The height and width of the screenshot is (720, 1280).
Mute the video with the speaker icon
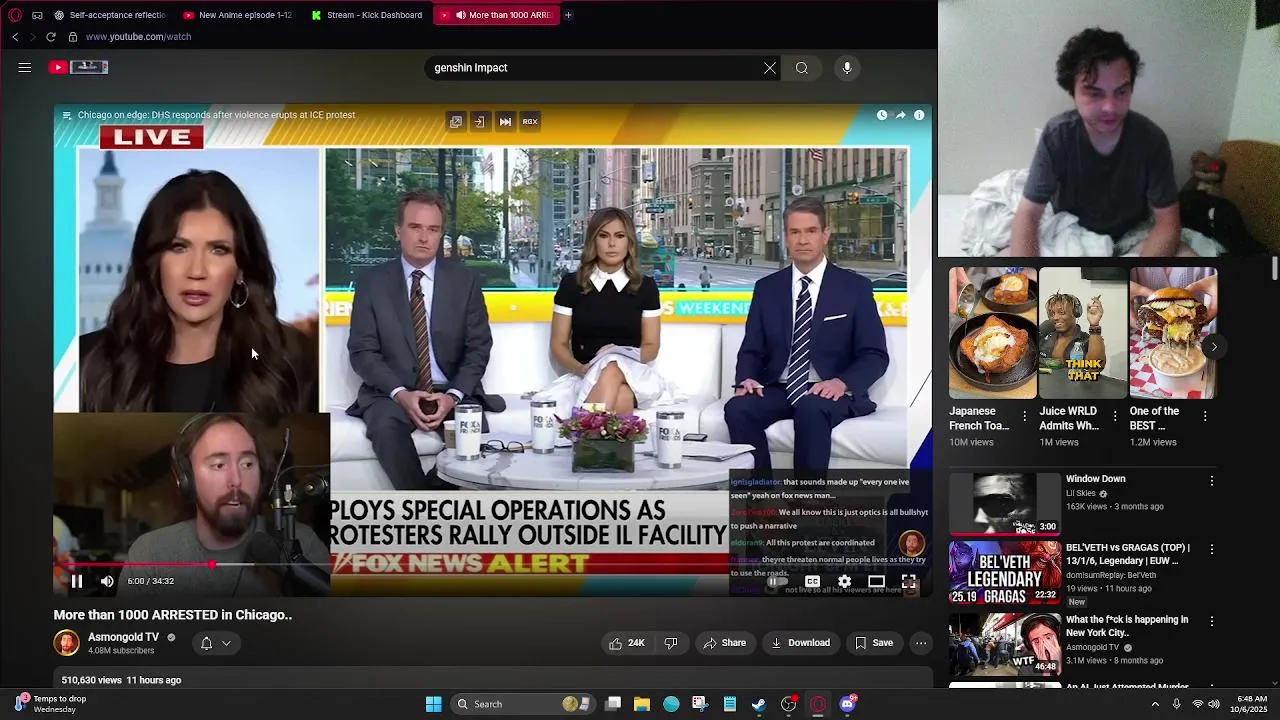(x=107, y=581)
